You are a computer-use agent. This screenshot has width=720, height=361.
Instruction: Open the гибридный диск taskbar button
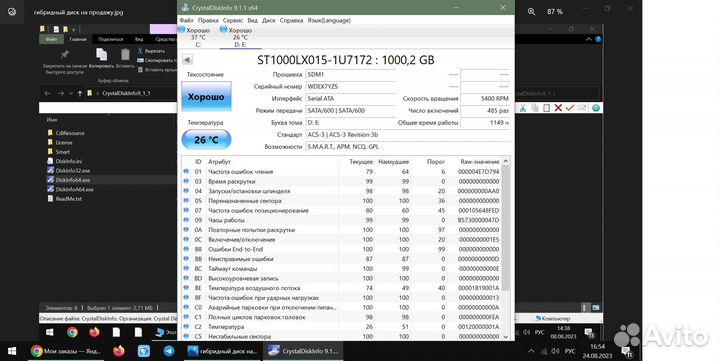[223, 351]
